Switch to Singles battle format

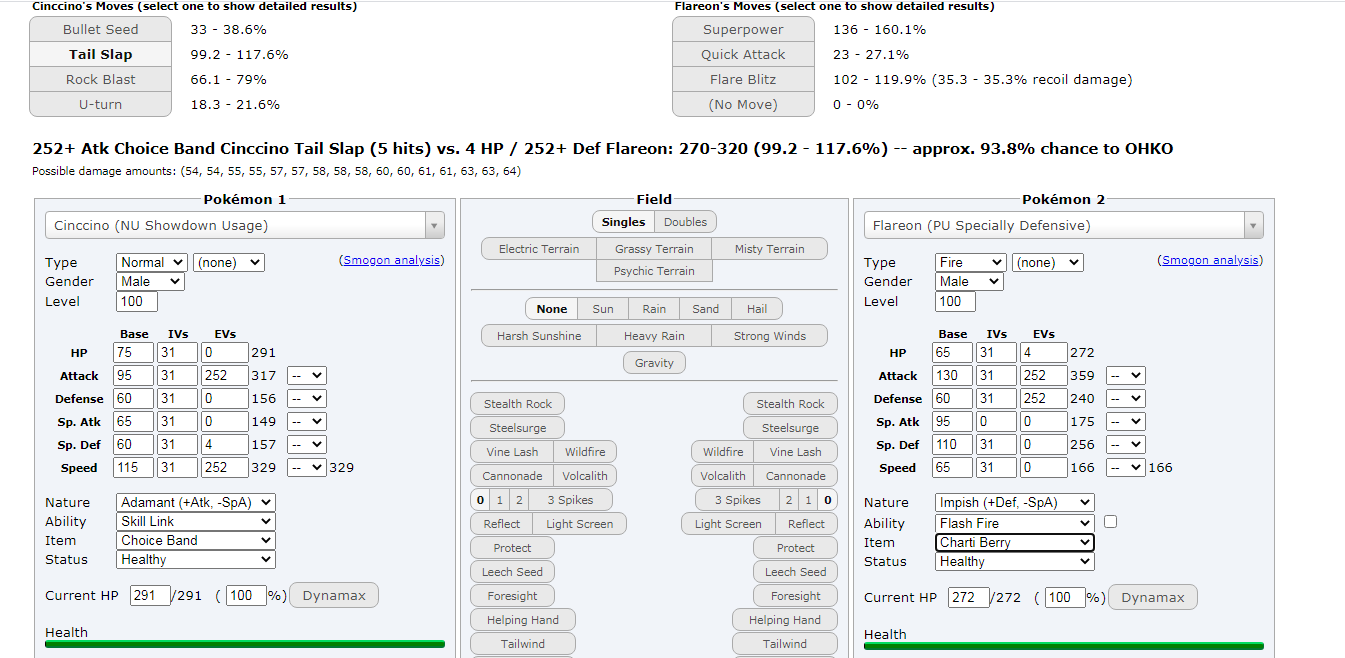pyautogui.click(x=622, y=222)
